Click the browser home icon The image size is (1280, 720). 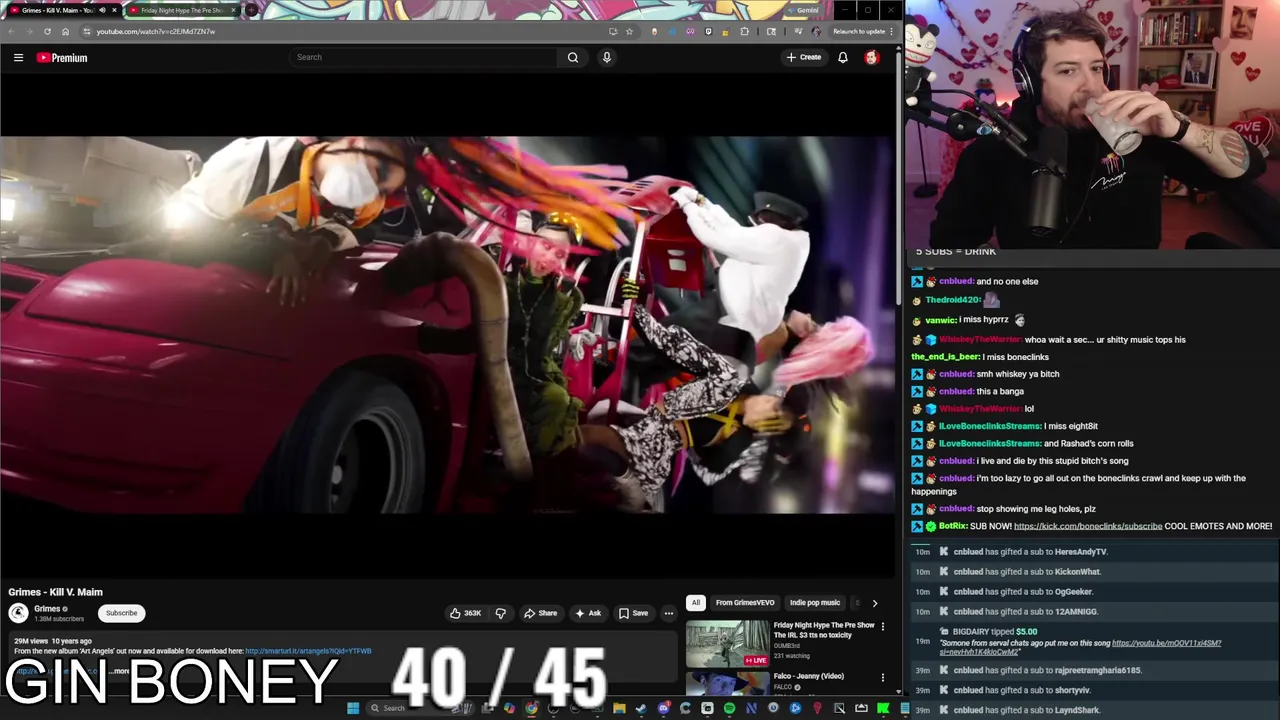(x=65, y=31)
